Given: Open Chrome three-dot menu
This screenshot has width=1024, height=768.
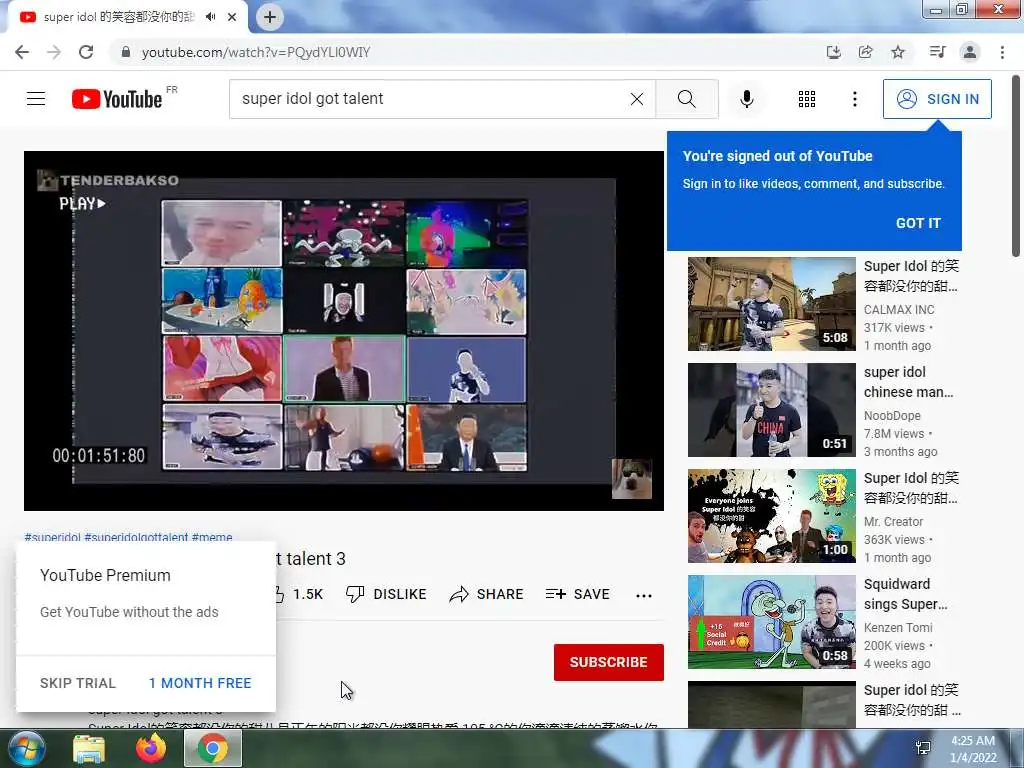Looking at the screenshot, I should (x=1002, y=52).
